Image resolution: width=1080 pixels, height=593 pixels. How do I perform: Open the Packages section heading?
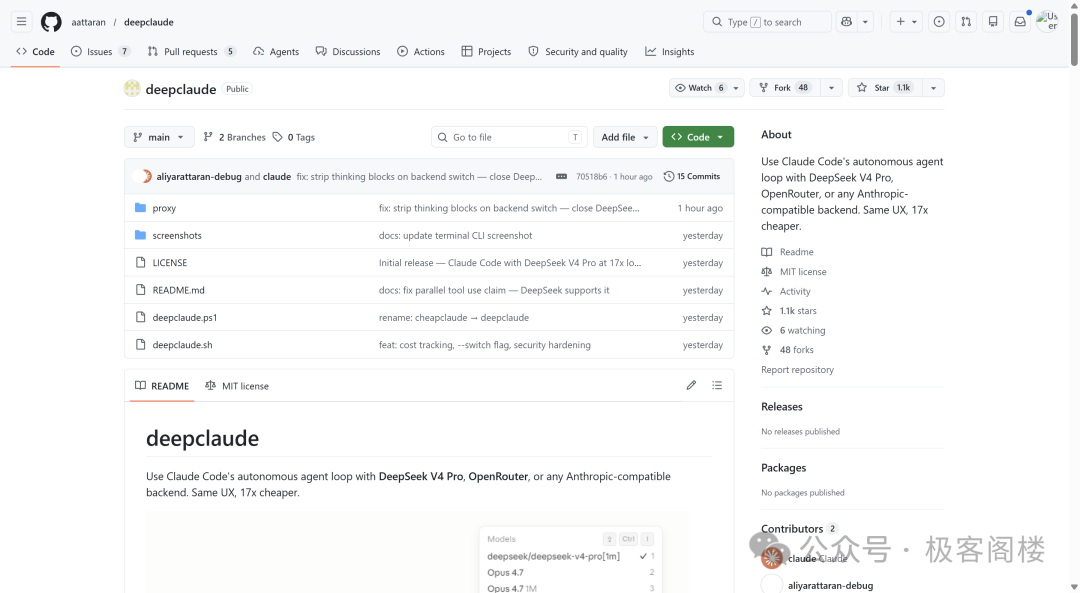(783, 468)
